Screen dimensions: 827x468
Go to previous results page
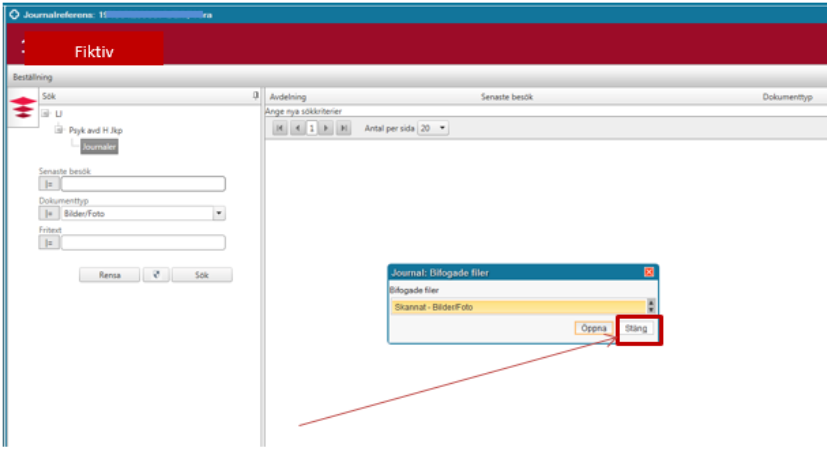coord(297,129)
